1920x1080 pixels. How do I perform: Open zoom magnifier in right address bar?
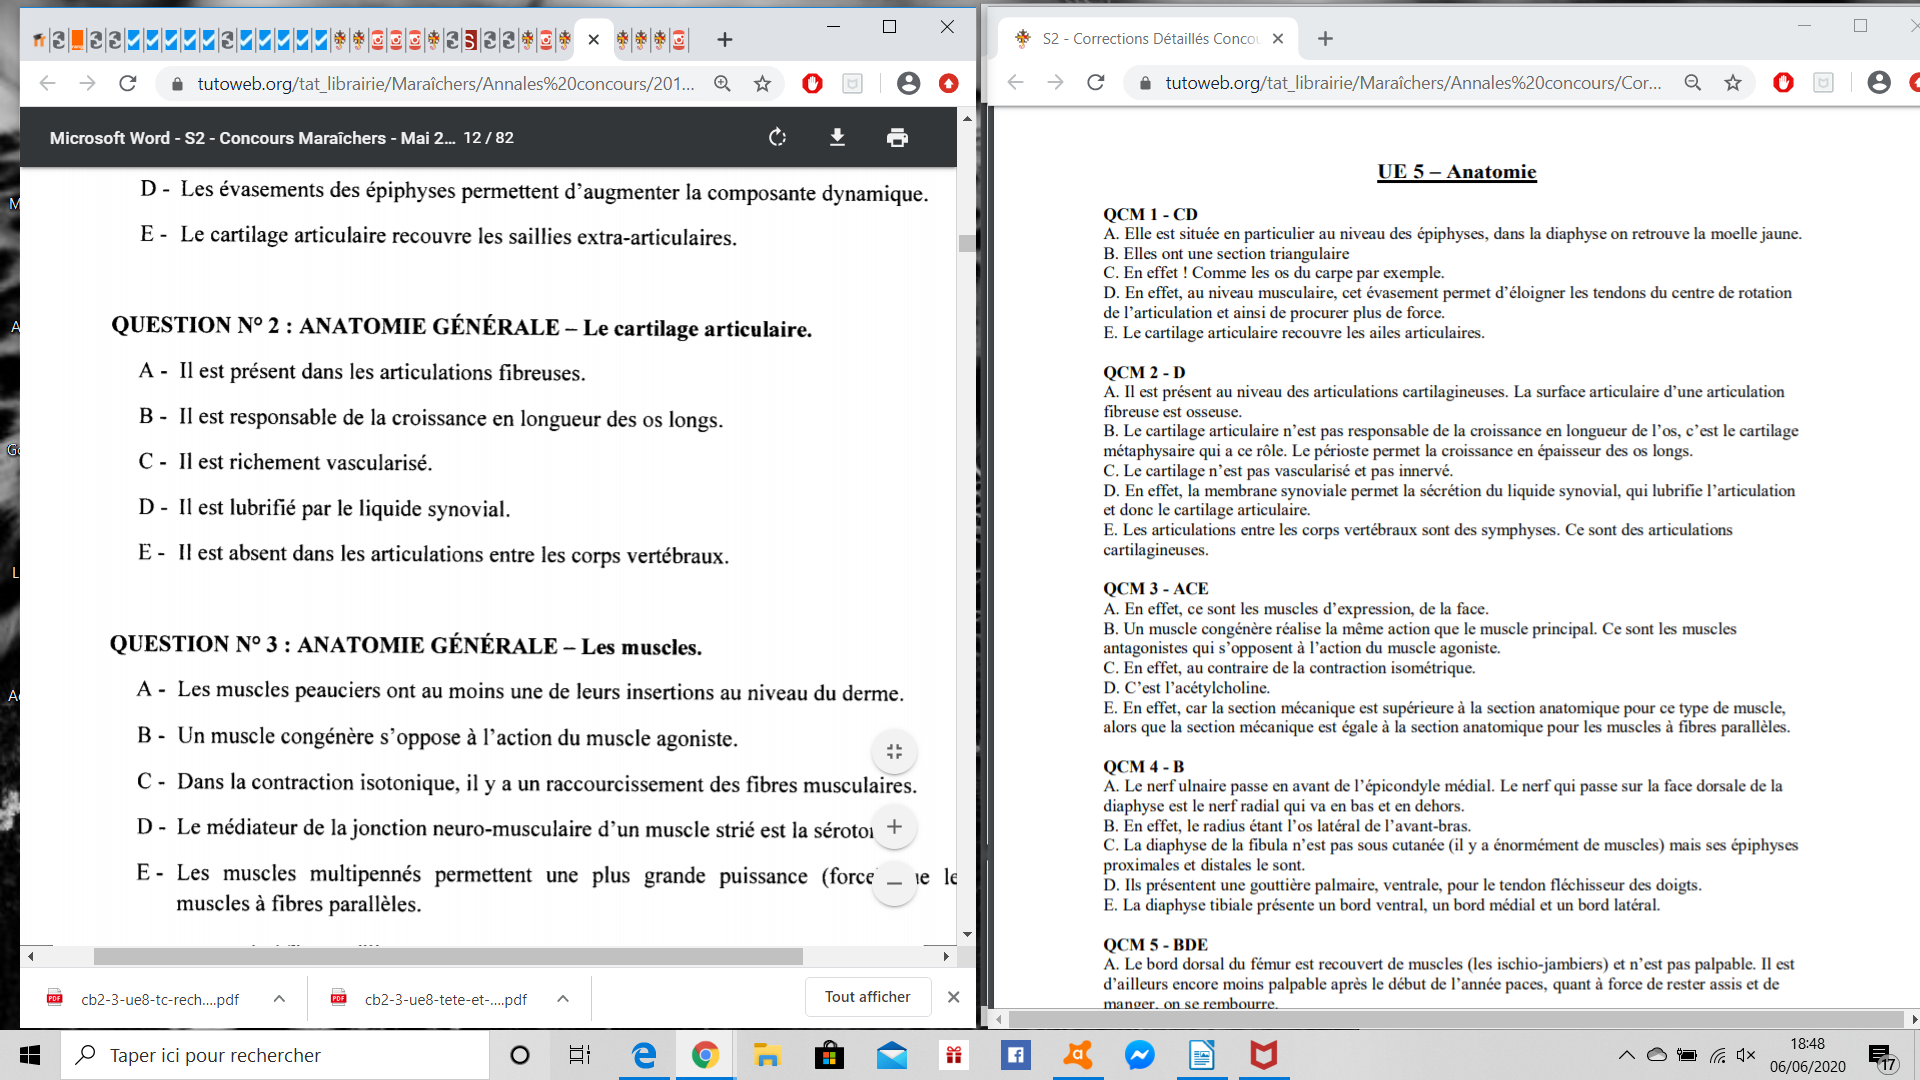click(1692, 83)
